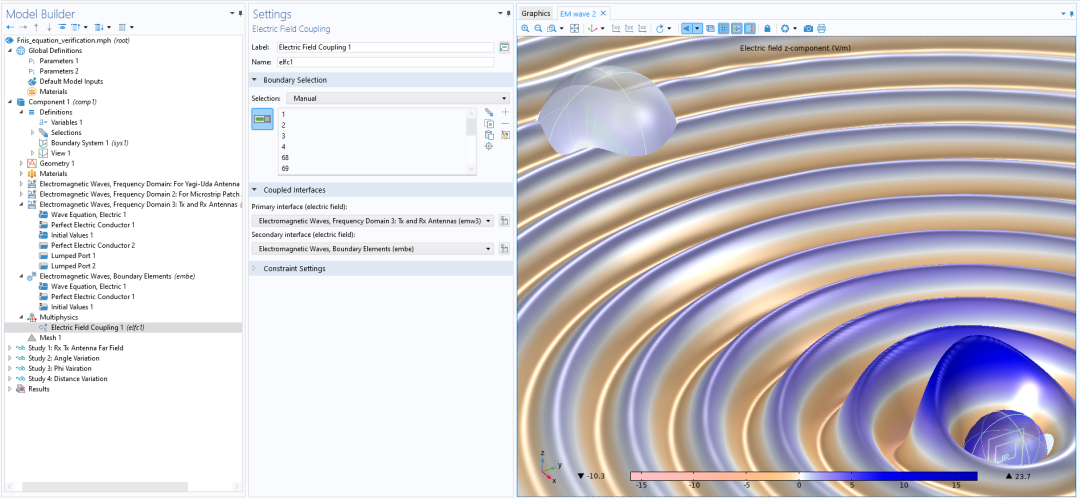The height and width of the screenshot is (499, 1080).
Task: Move node down in Model Builder
Action: point(49,27)
